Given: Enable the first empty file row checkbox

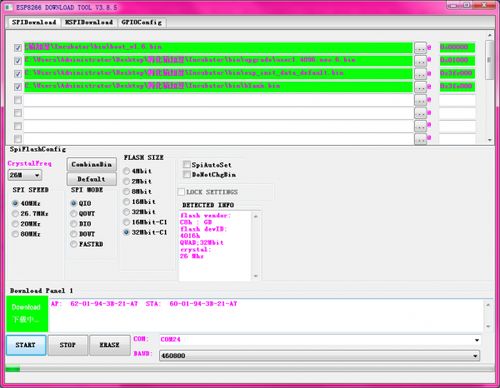Looking at the screenshot, I should 18,100.
